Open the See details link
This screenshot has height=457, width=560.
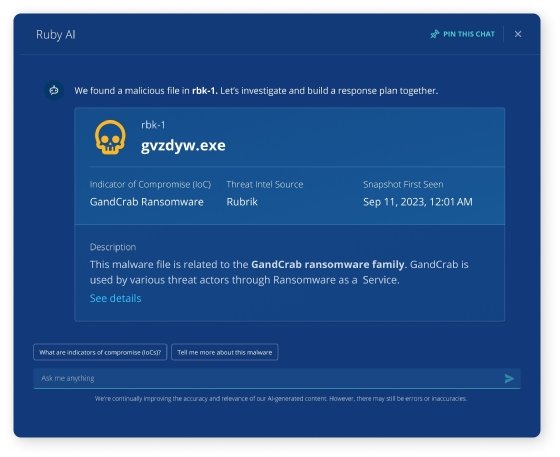point(115,298)
